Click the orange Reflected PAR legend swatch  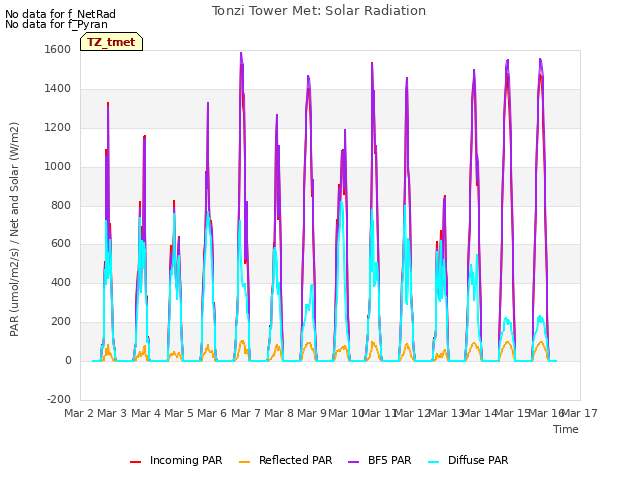[244, 462]
